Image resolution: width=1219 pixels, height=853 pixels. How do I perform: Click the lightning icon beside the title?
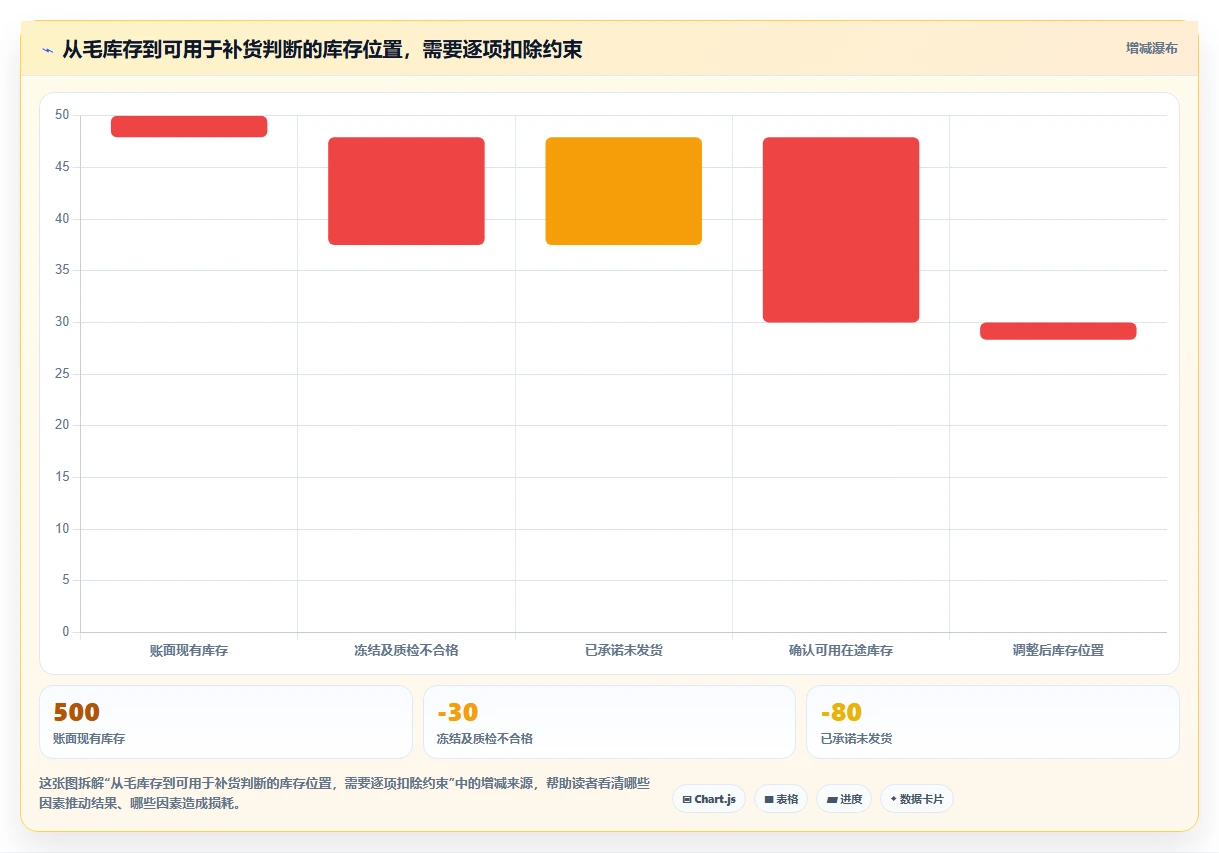point(47,49)
